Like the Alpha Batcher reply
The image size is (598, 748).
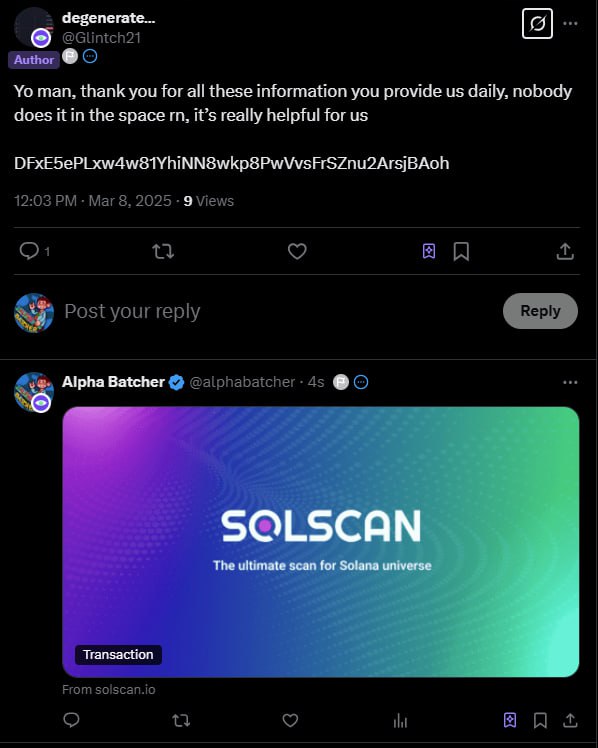tap(290, 720)
